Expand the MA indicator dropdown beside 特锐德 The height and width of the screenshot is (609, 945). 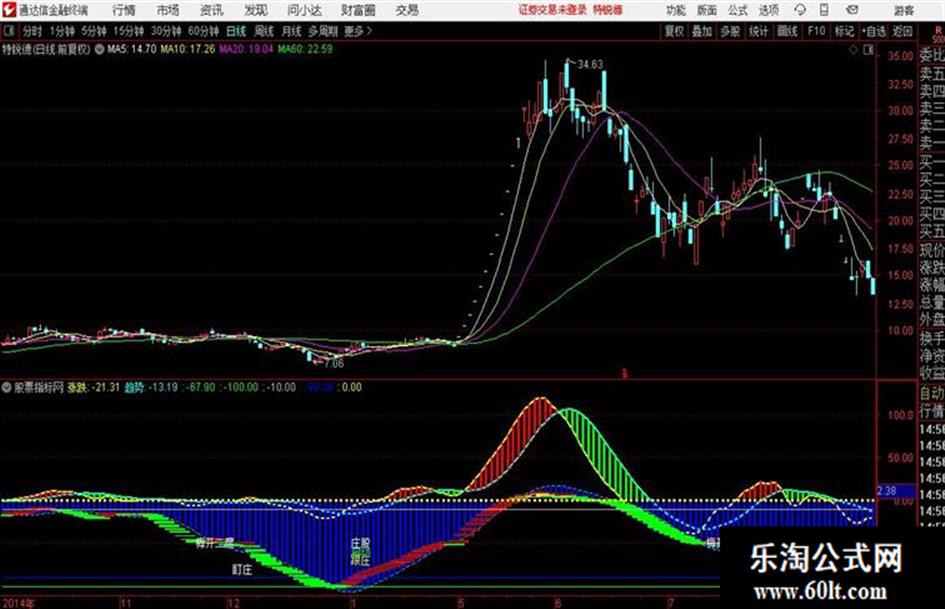click(99, 49)
